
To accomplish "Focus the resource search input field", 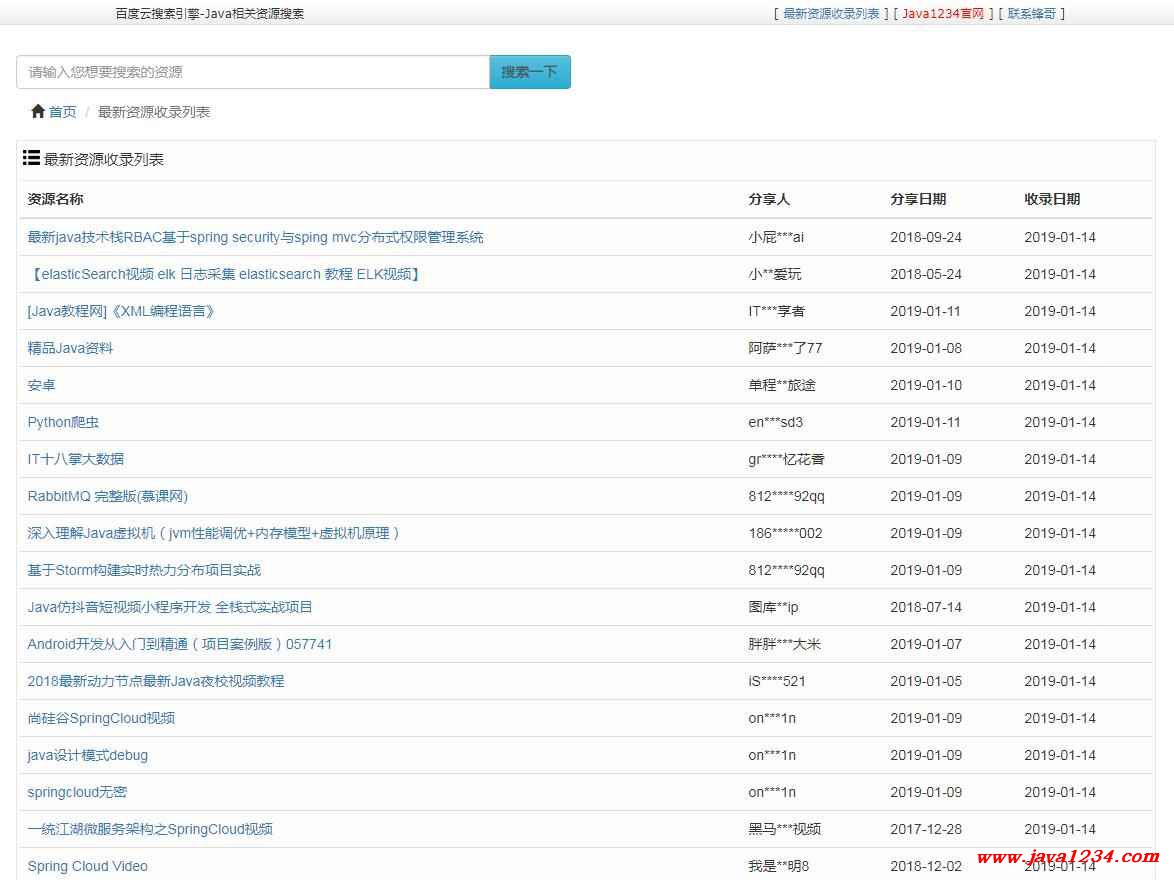I will coord(253,72).
